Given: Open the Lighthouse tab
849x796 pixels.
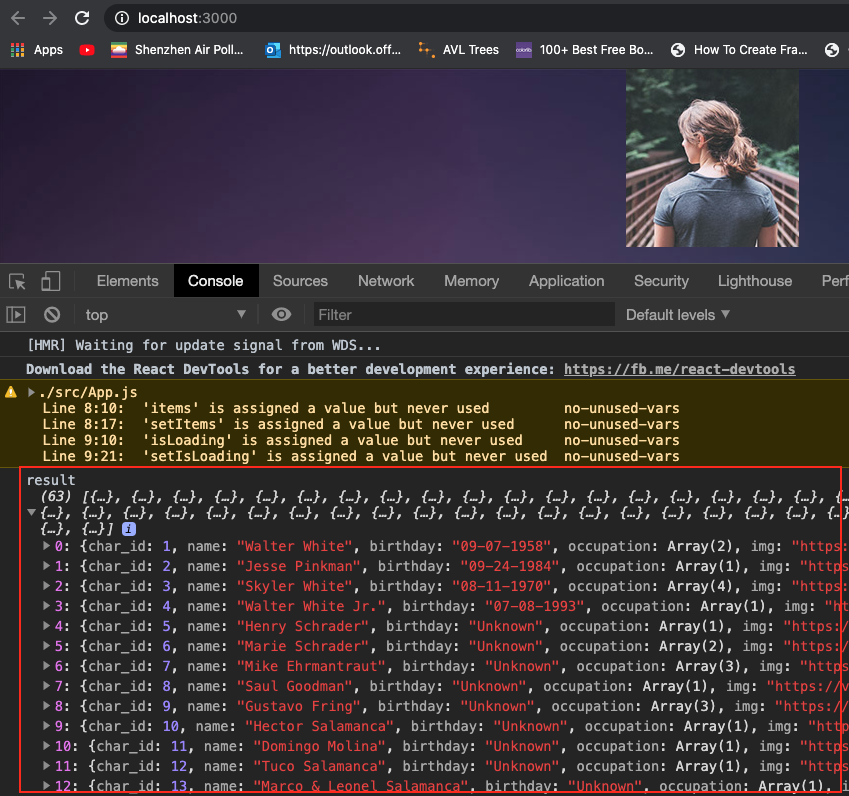Looking at the screenshot, I should pyautogui.click(x=755, y=281).
